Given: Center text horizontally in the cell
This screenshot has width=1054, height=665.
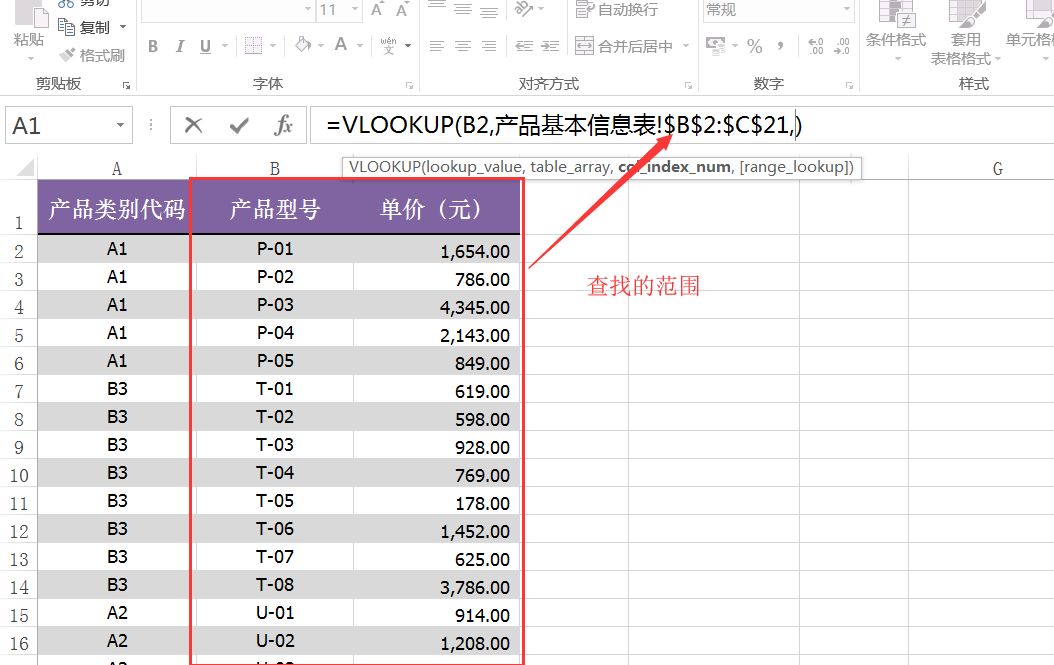Looking at the screenshot, I should 463,46.
